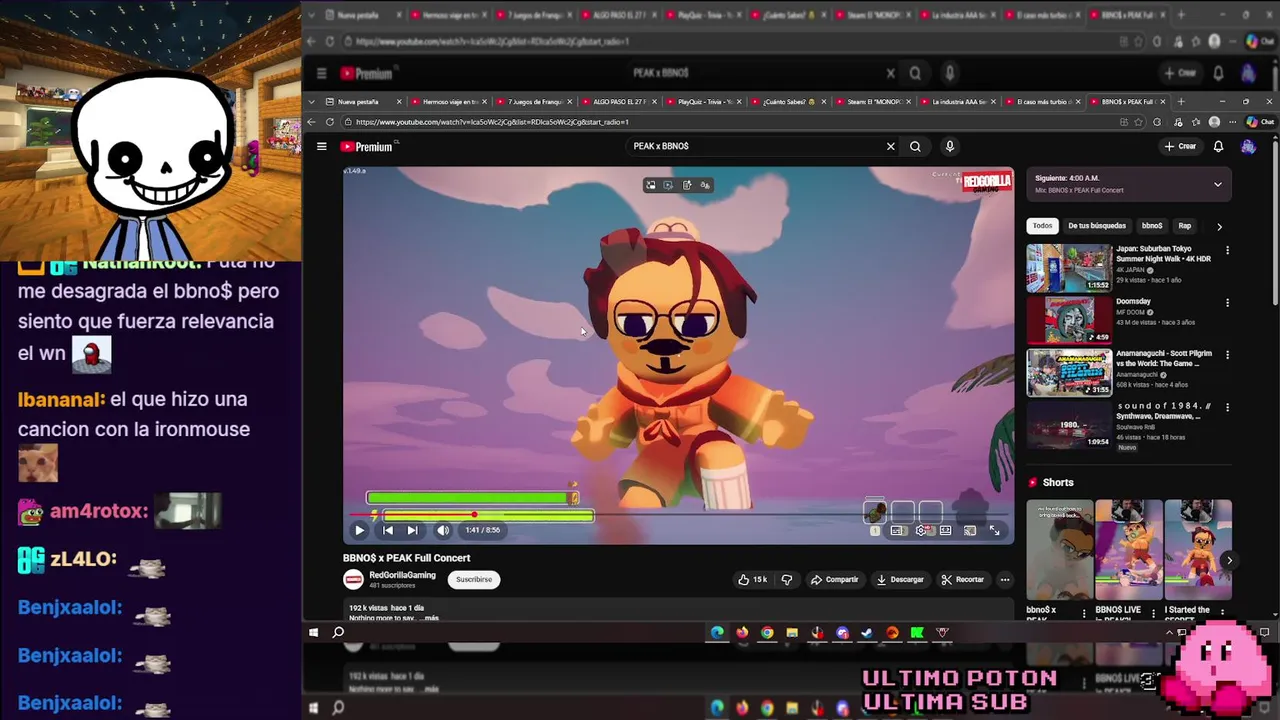This screenshot has width=1280, height=720.
Task: Like the video with 15 k thumbs-up
Action: click(x=752, y=579)
